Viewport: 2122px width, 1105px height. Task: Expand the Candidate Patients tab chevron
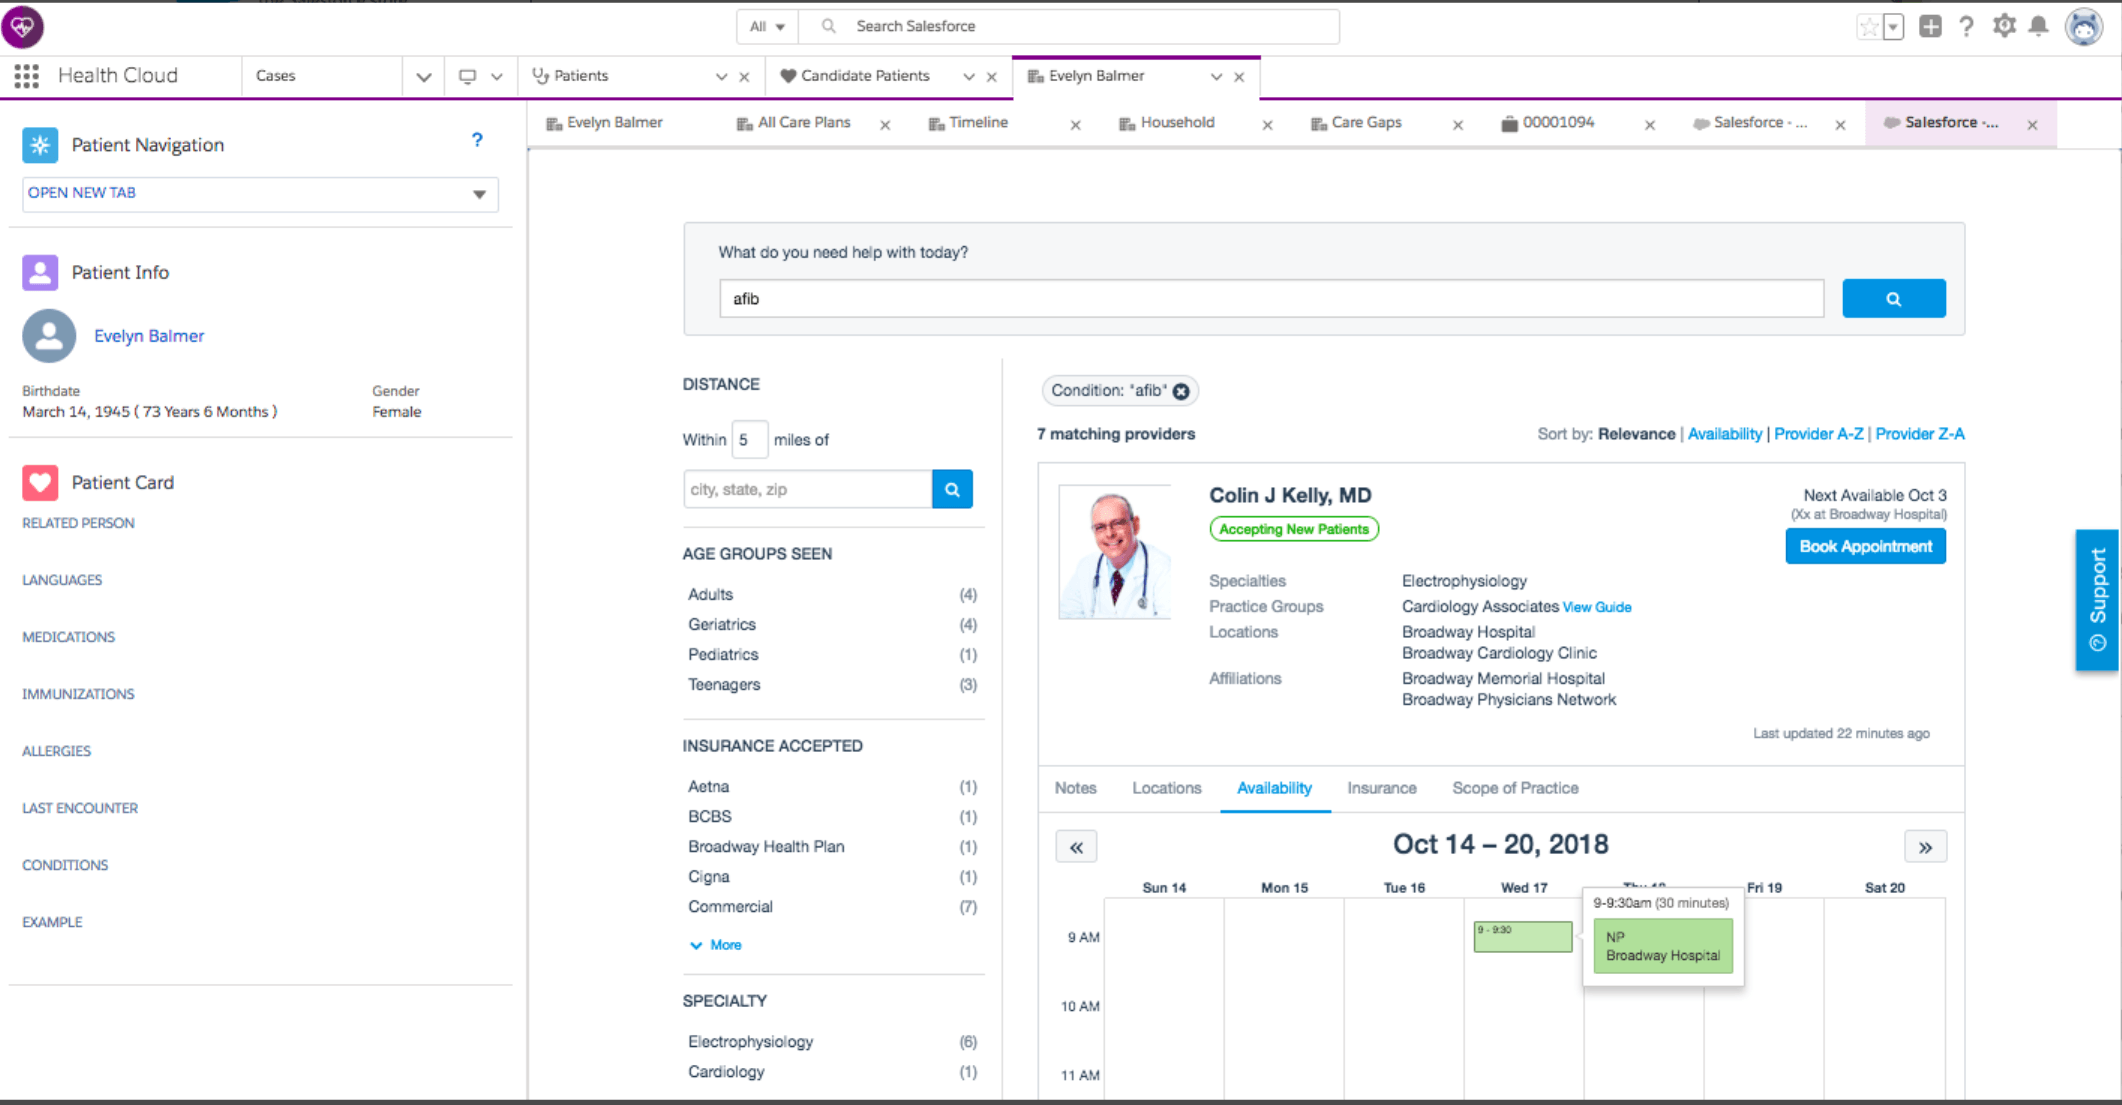tap(968, 77)
